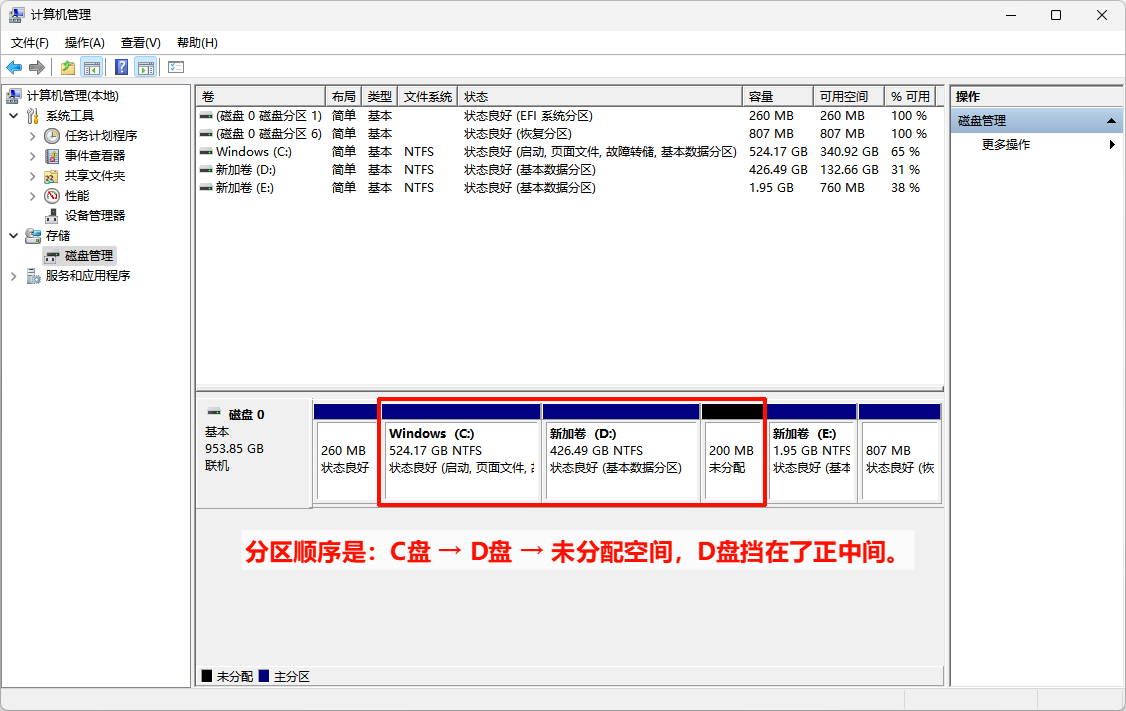This screenshot has width=1126, height=711.
Task: Click 更多操作 in the actions pane
Action: click(x=1006, y=144)
